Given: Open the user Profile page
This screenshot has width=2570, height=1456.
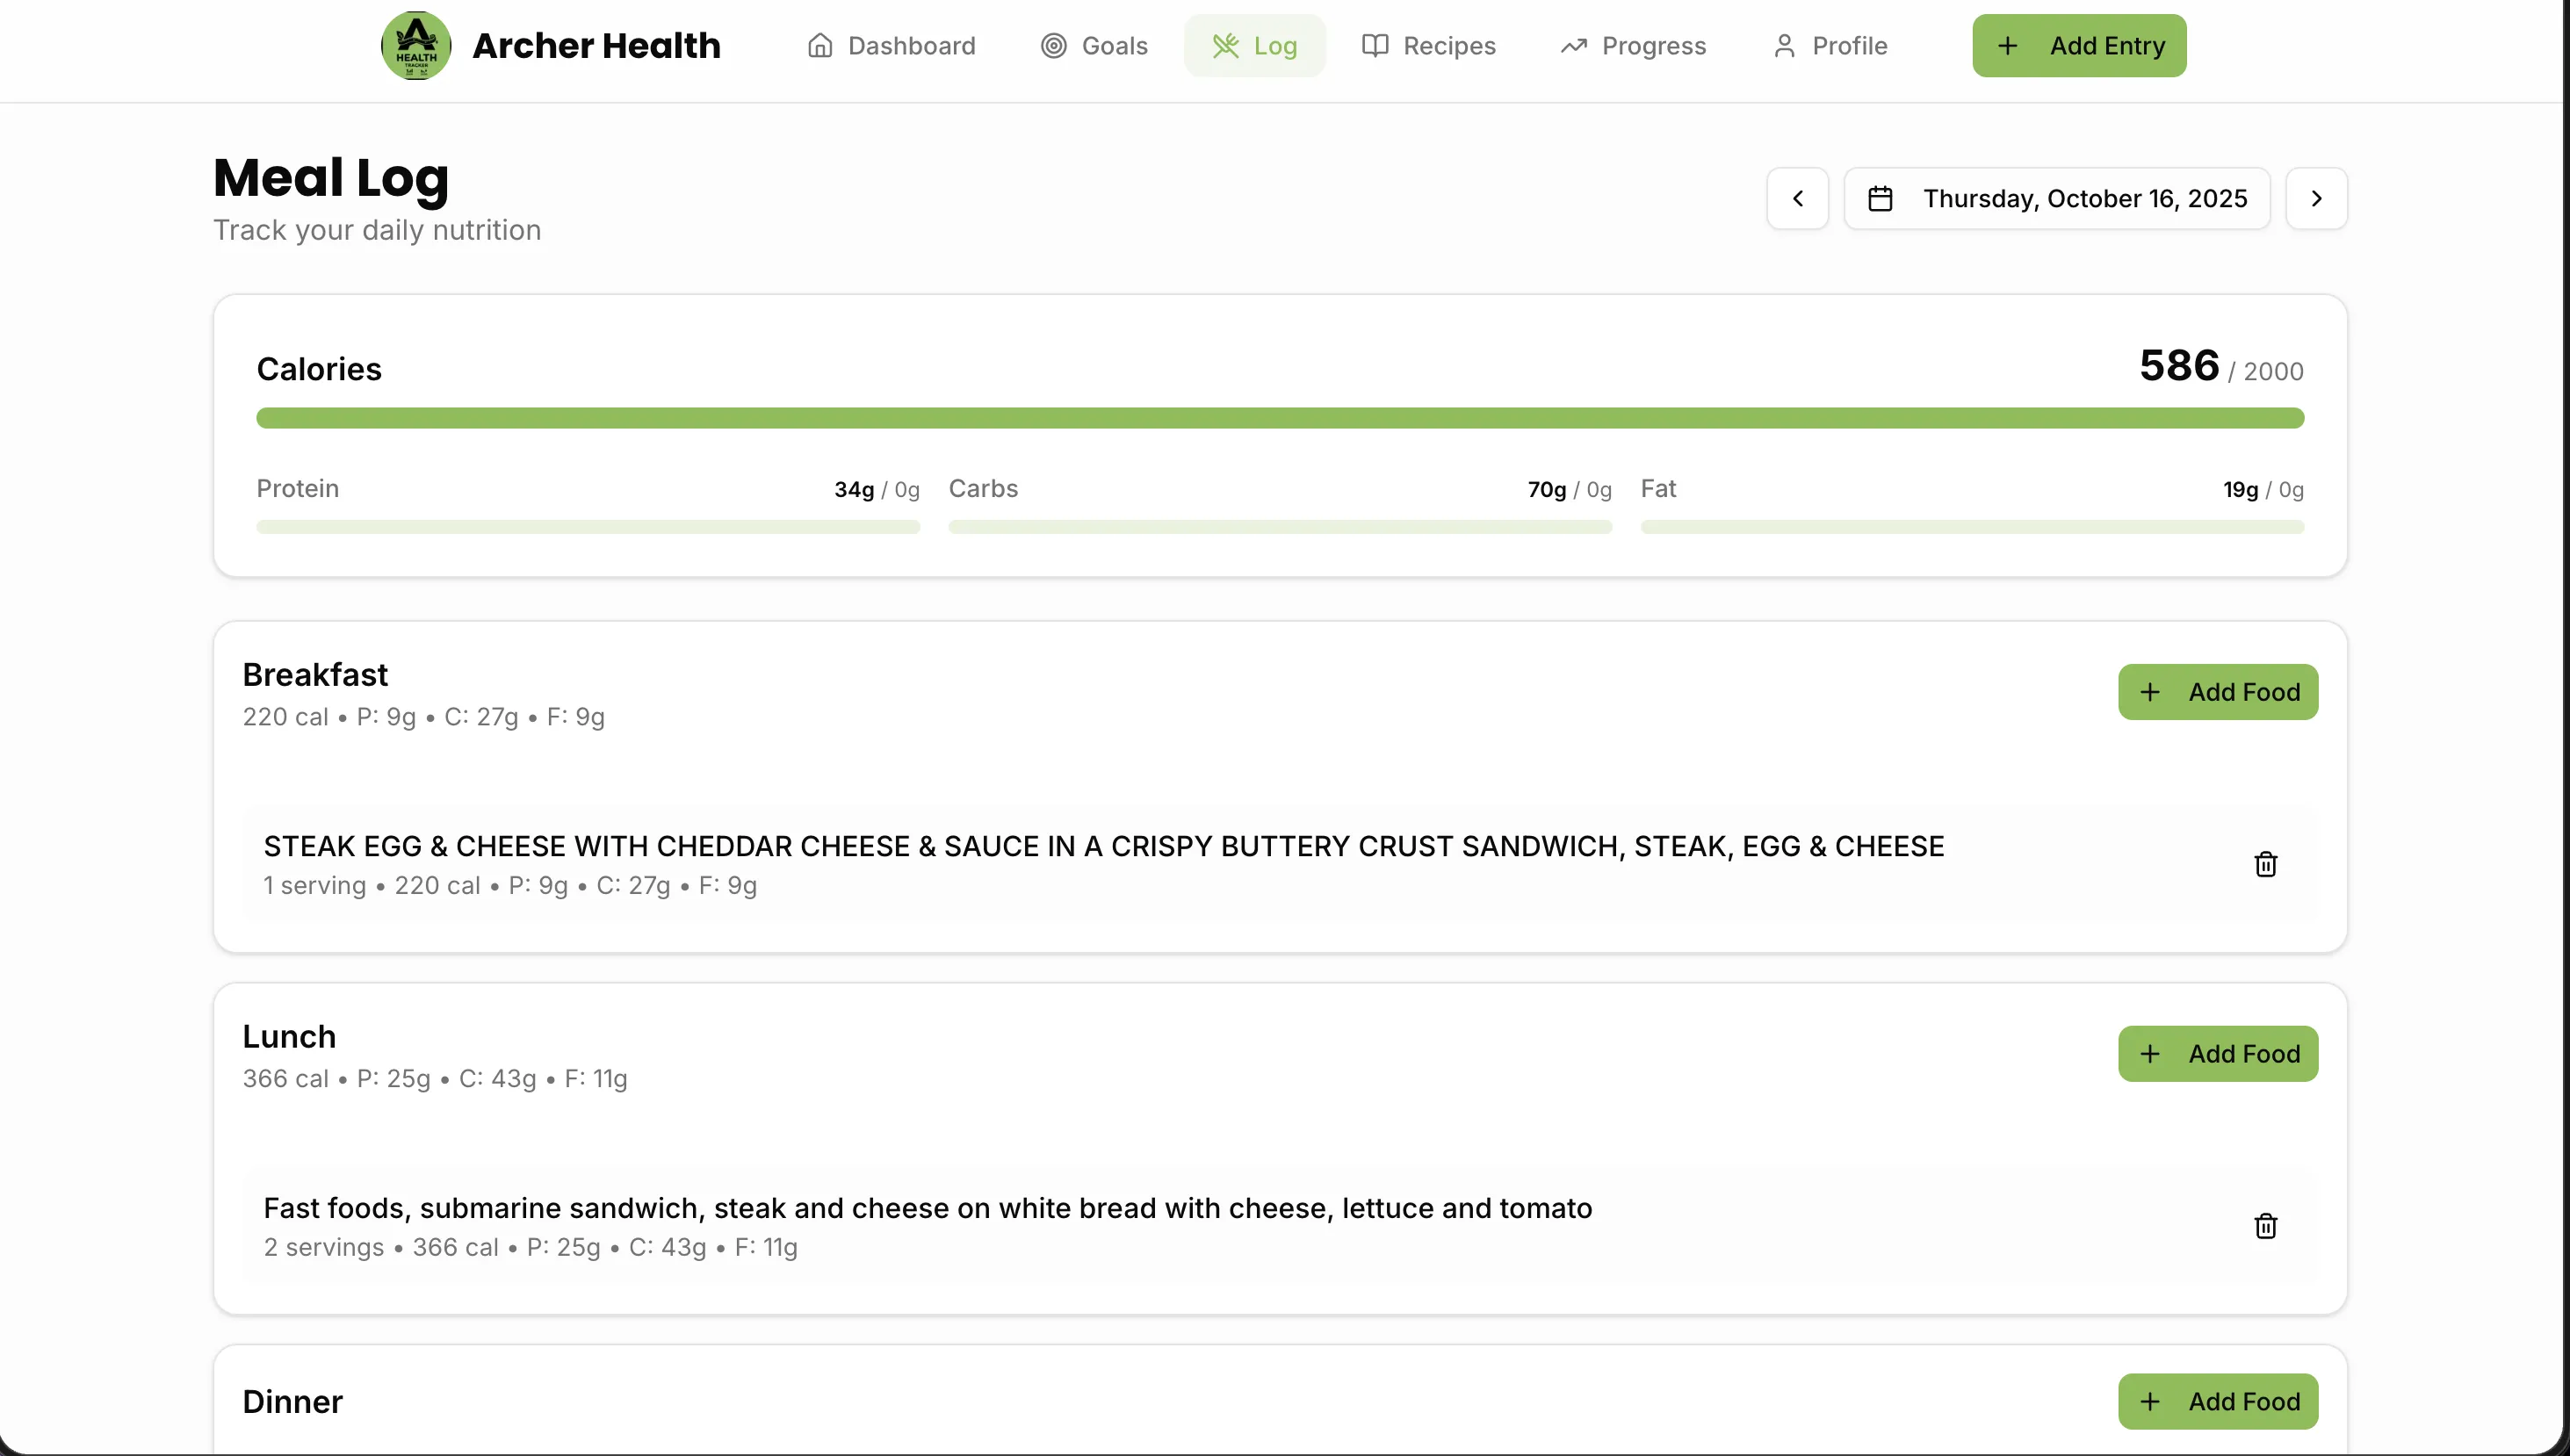Looking at the screenshot, I should point(1830,46).
